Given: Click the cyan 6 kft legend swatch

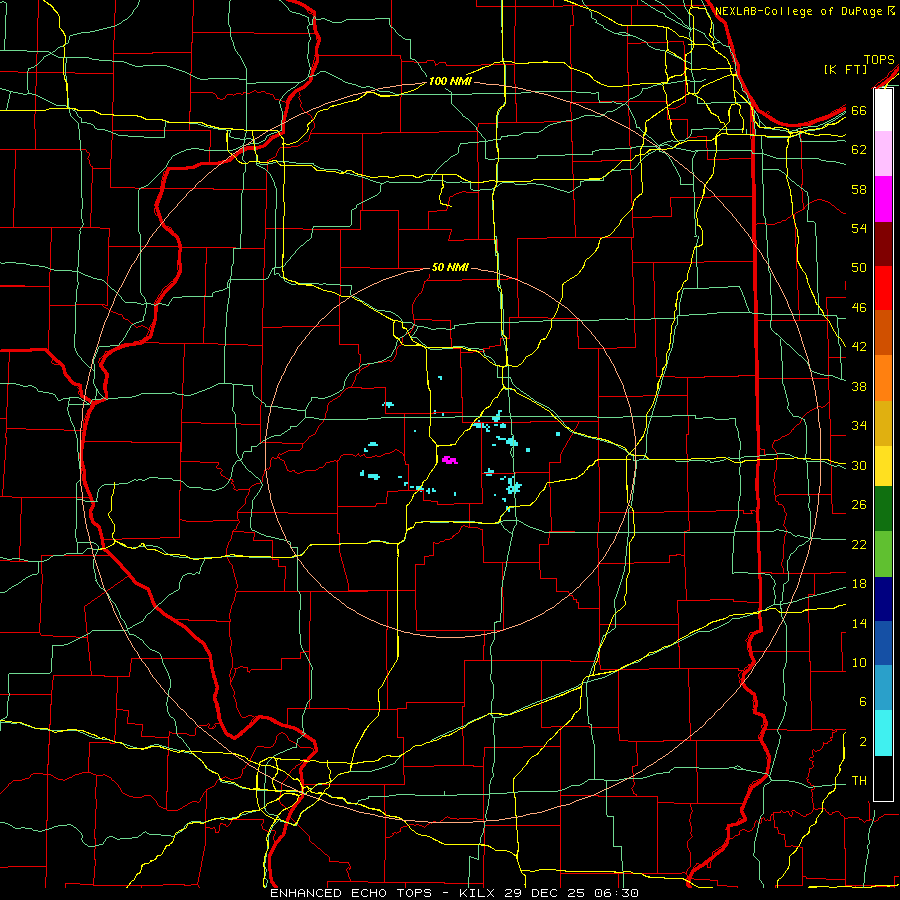Looking at the screenshot, I should click(x=883, y=733).
